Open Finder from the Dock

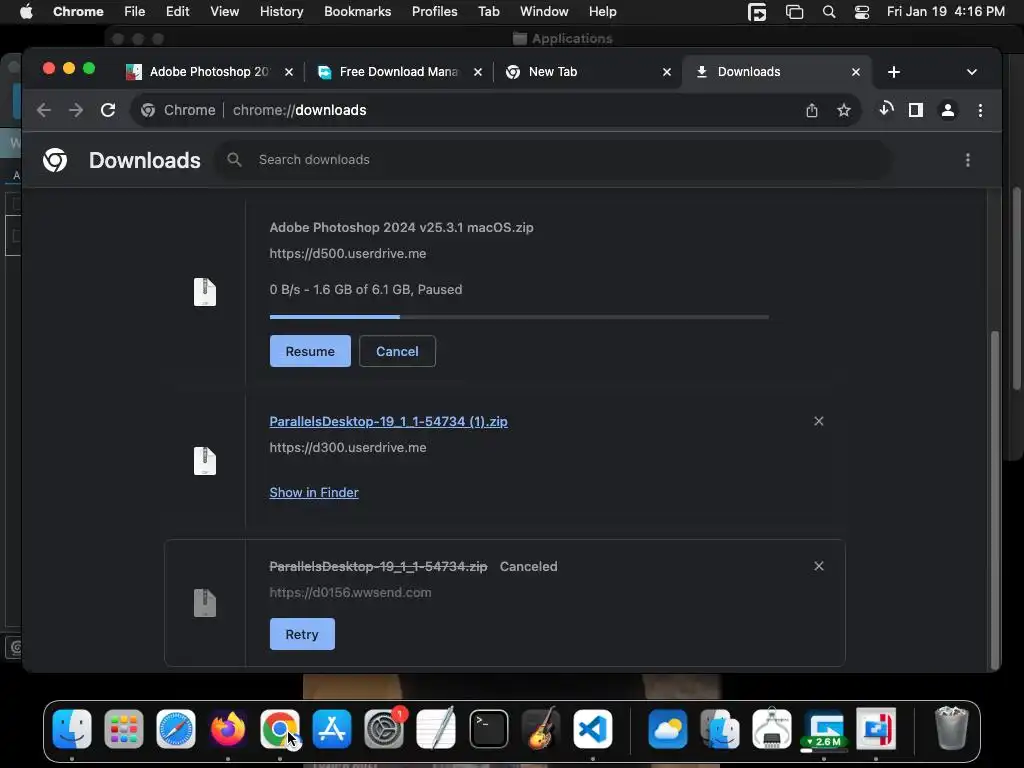(x=72, y=729)
